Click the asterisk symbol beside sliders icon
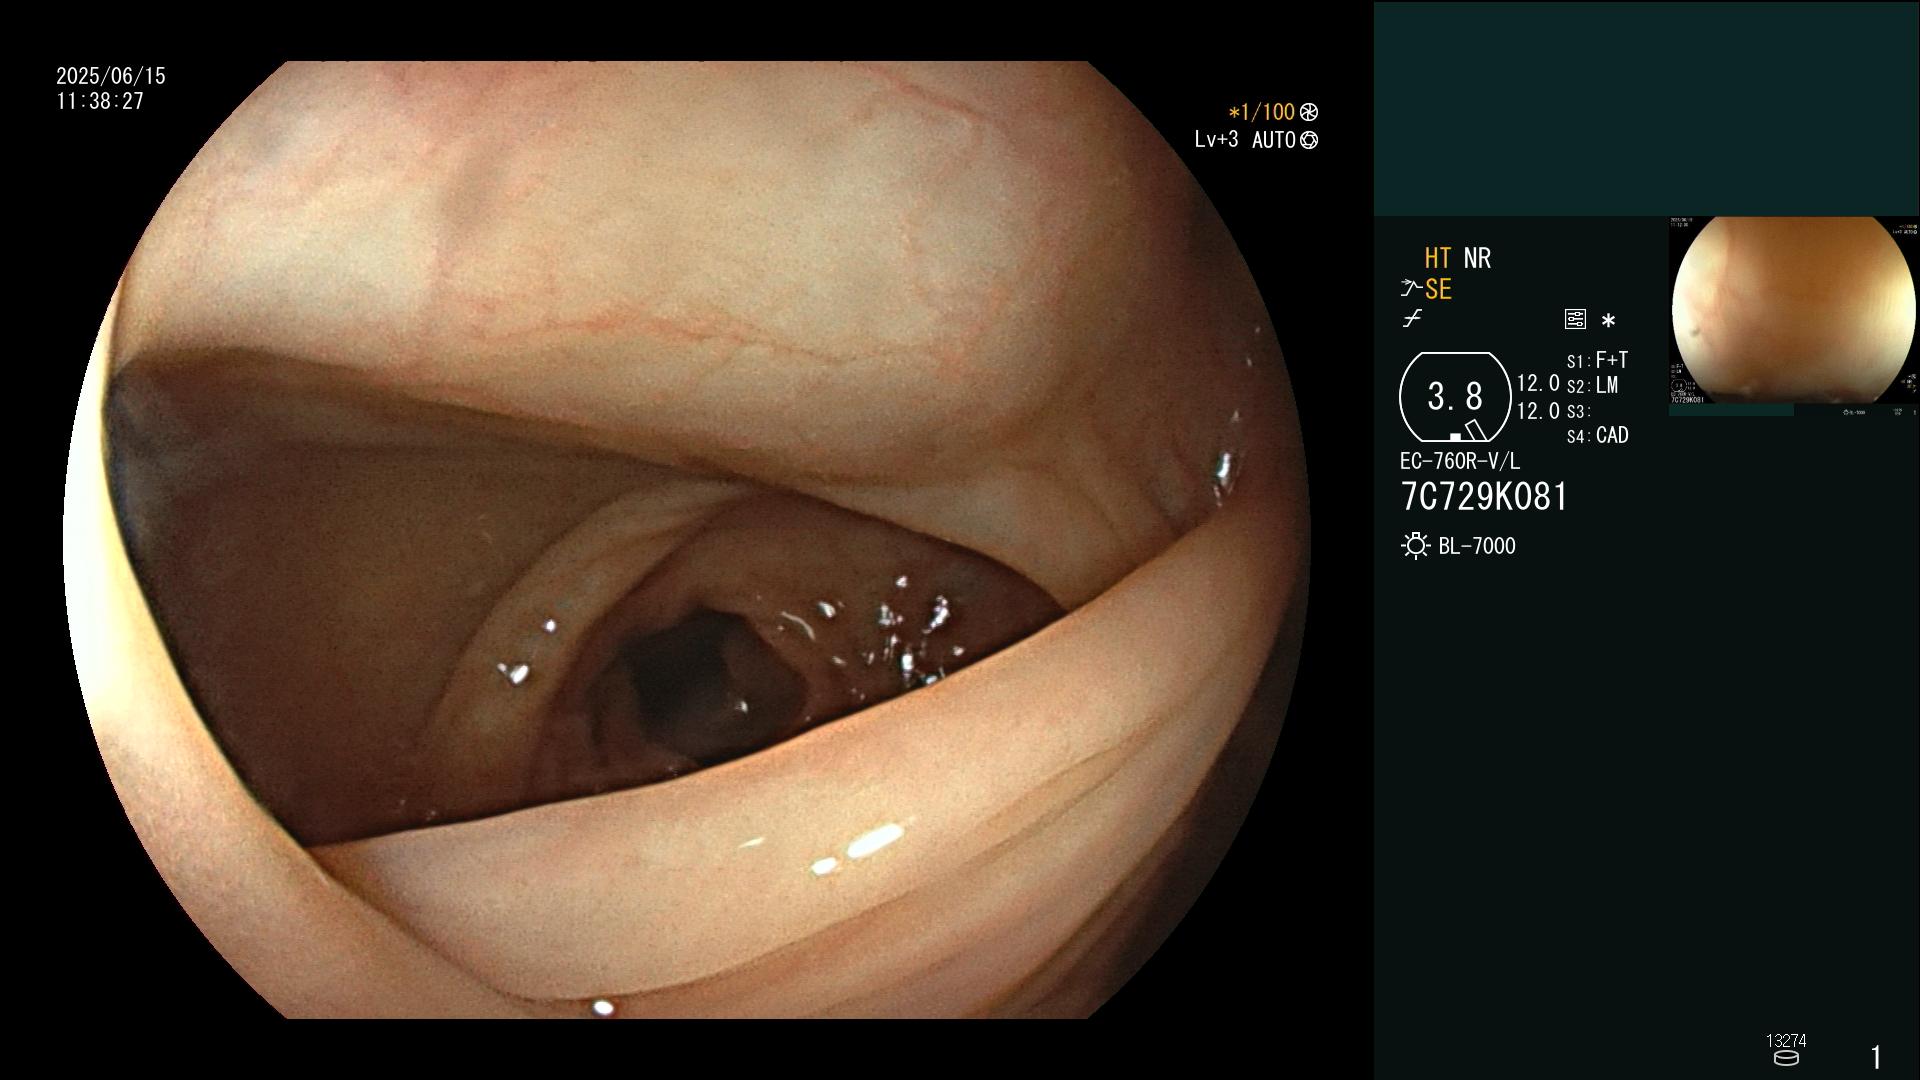The width and height of the screenshot is (1920, 1080). coord(1608,321)
